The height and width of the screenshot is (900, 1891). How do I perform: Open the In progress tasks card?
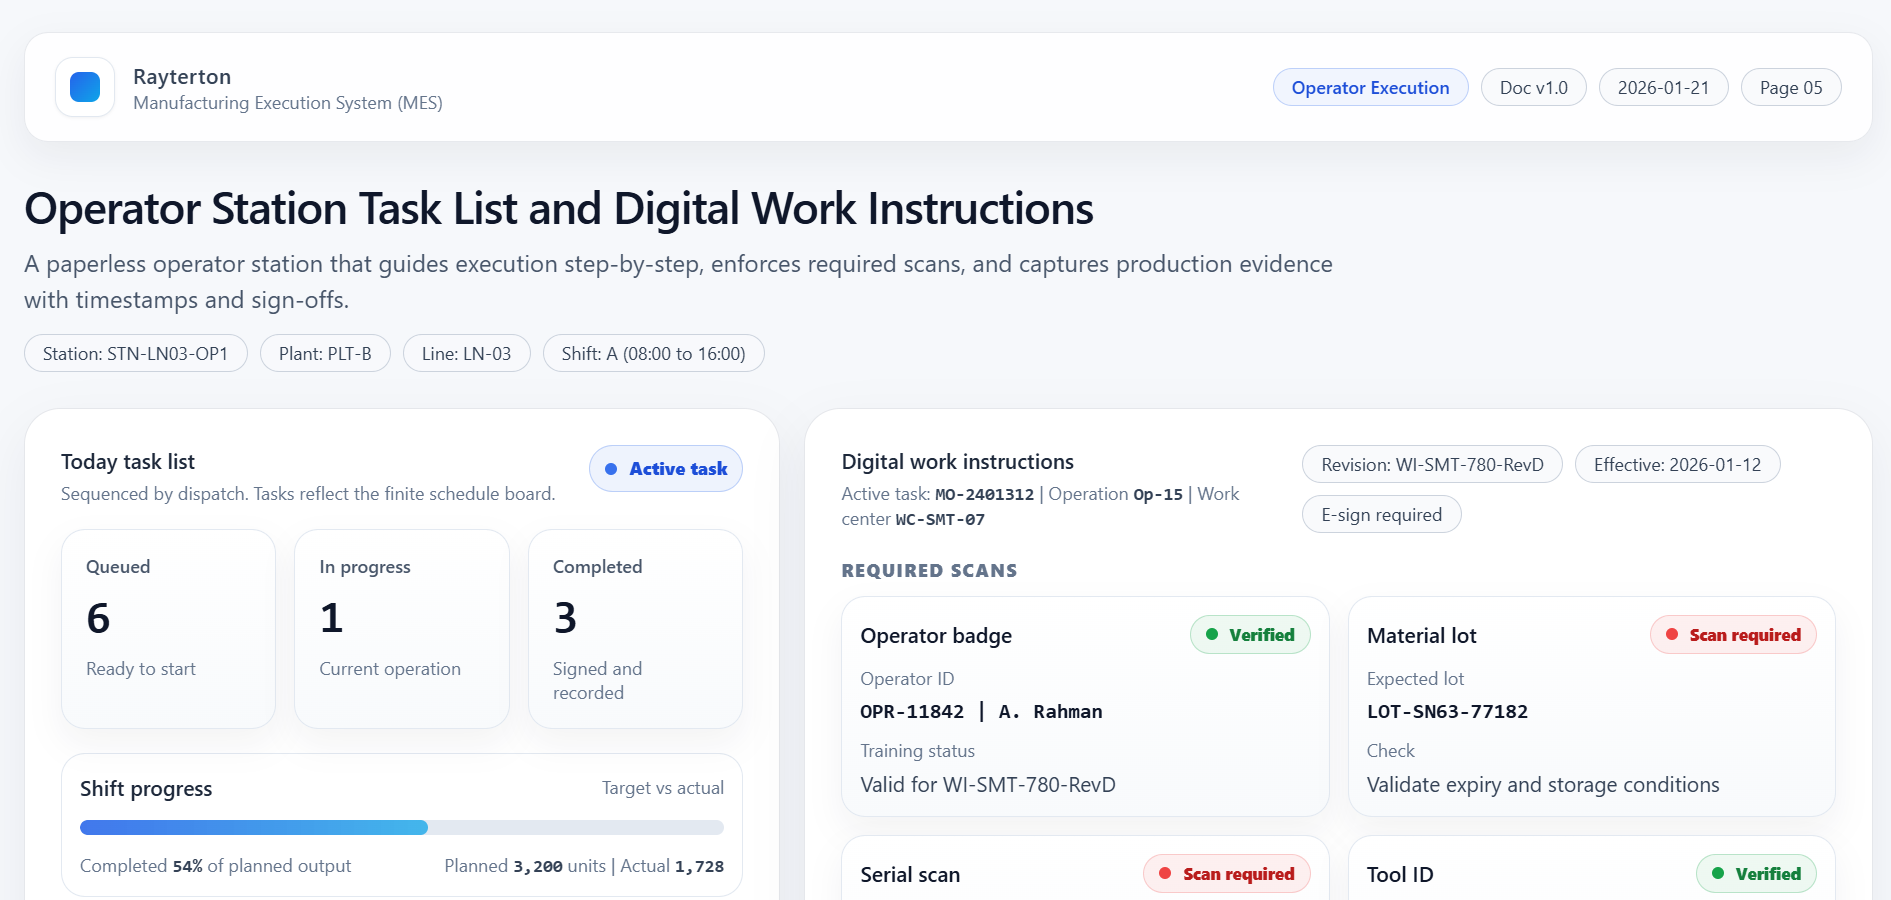401,628
